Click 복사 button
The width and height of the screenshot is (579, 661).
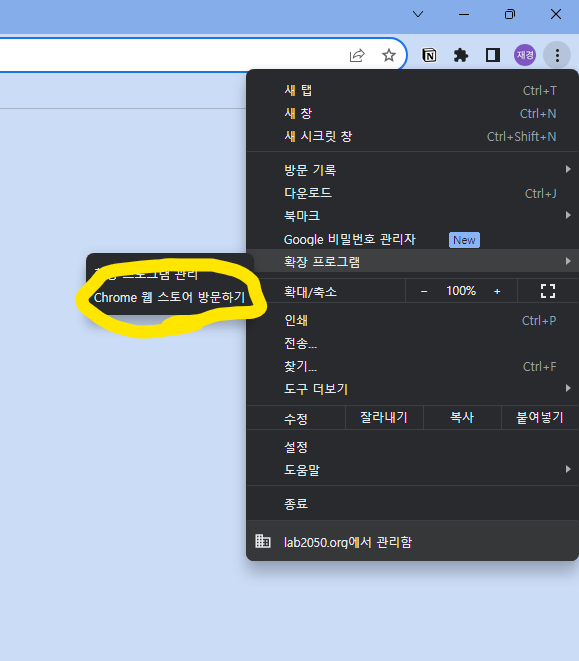(x=462, y=418)
